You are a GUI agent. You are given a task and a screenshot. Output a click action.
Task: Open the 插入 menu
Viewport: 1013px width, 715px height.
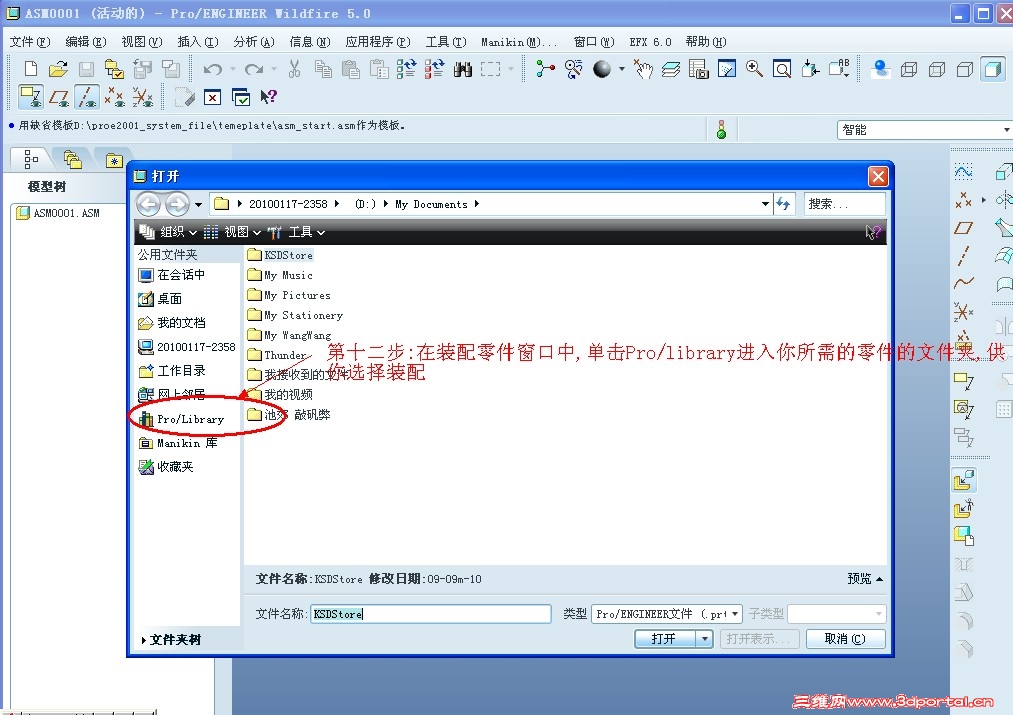click(198, 42)
